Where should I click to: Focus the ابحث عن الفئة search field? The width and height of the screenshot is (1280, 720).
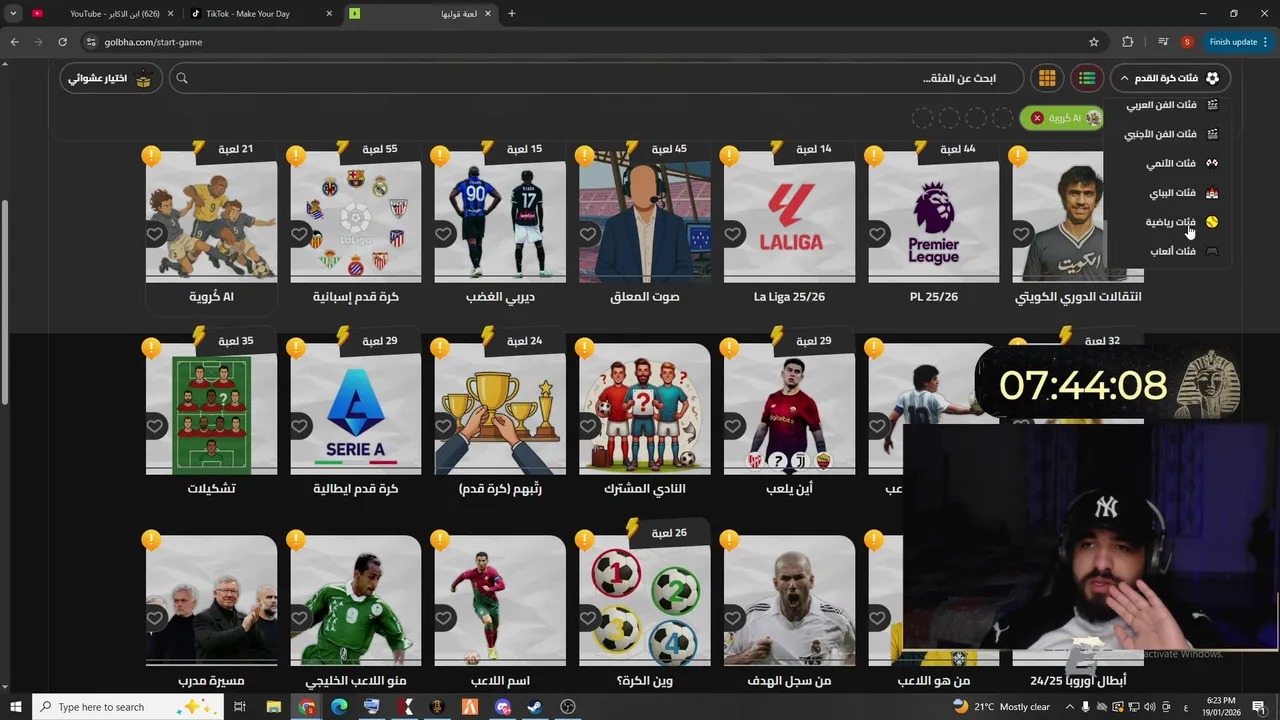(x=597, y=78)
